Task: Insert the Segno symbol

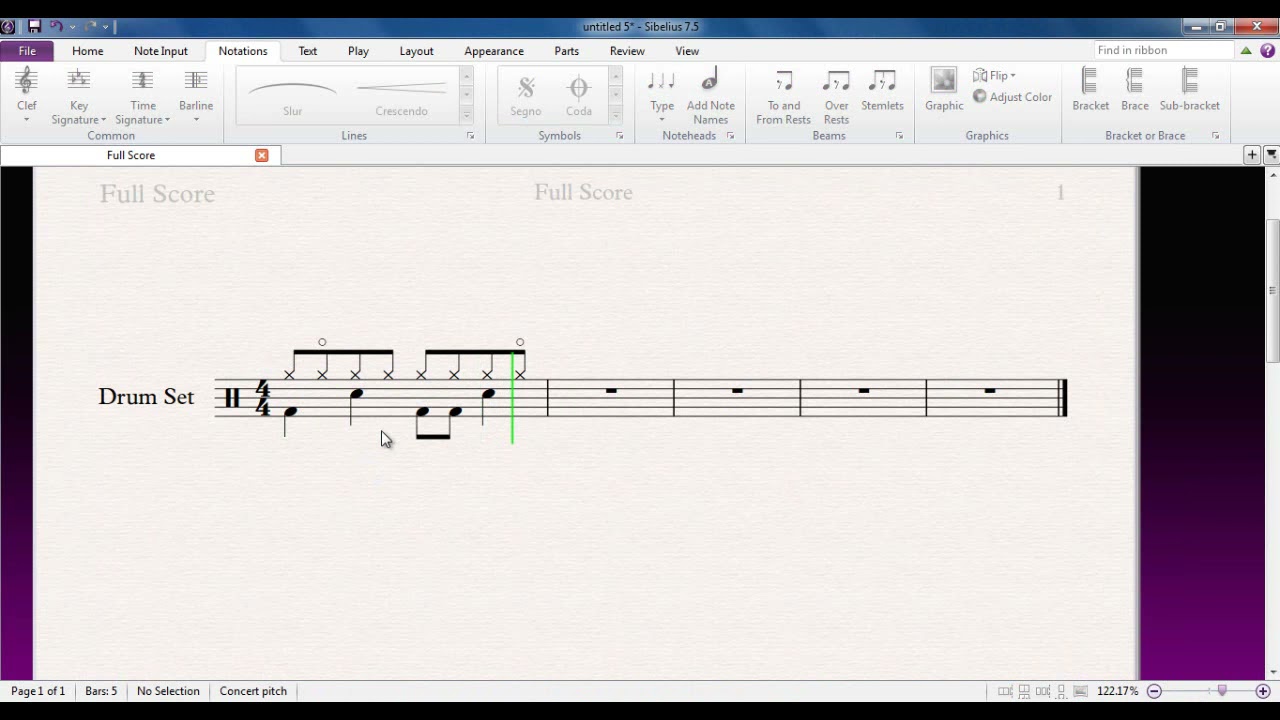Action: (x=526, y=96)
